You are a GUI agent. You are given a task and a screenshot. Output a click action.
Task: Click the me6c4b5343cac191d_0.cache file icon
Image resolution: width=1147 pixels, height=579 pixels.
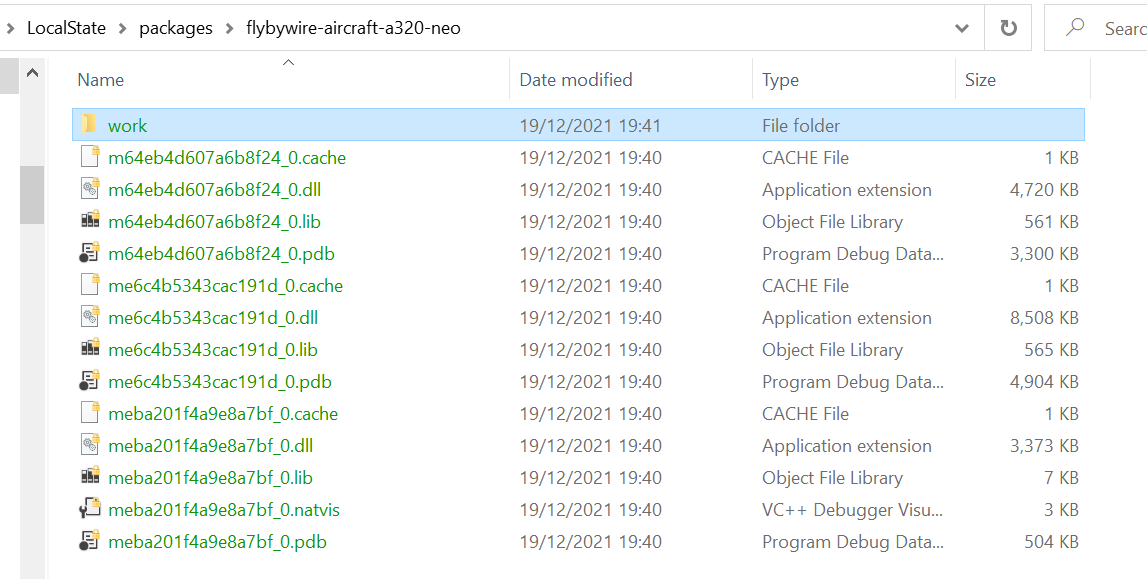88,285
